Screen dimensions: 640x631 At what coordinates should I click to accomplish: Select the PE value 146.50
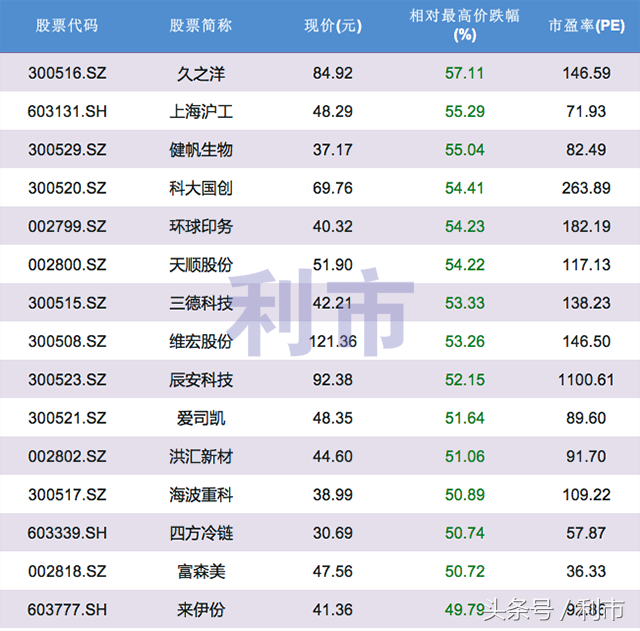(587, 342)
